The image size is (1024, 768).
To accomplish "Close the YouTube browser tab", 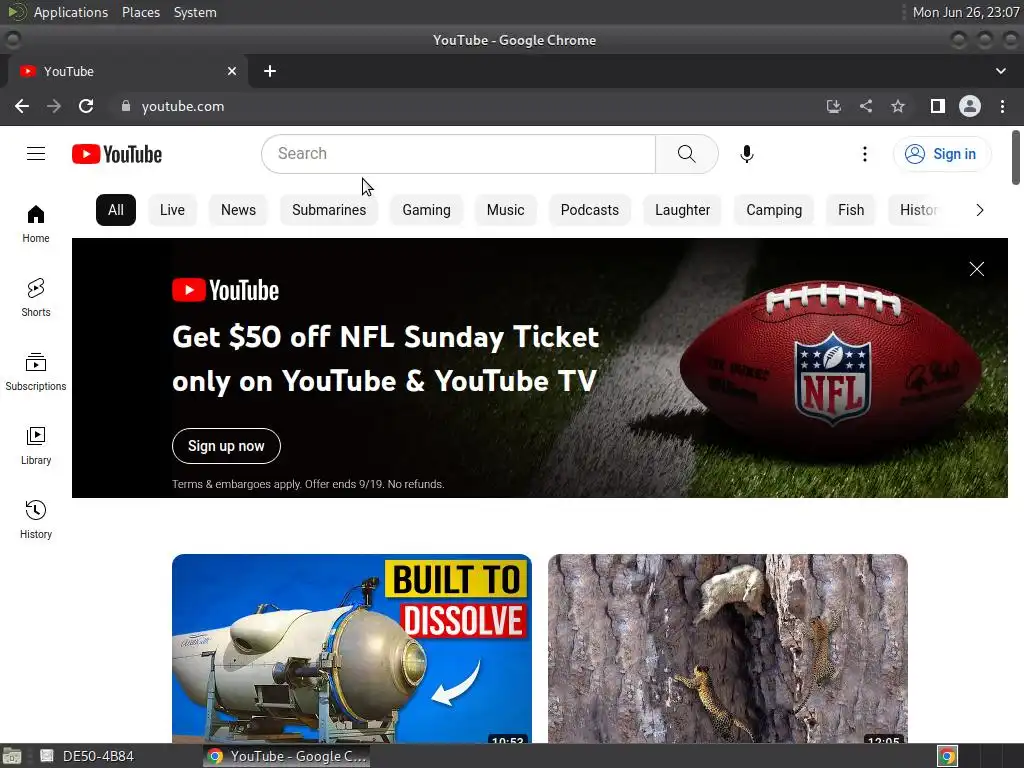I will pyautogui.click(x=232, y=71).
